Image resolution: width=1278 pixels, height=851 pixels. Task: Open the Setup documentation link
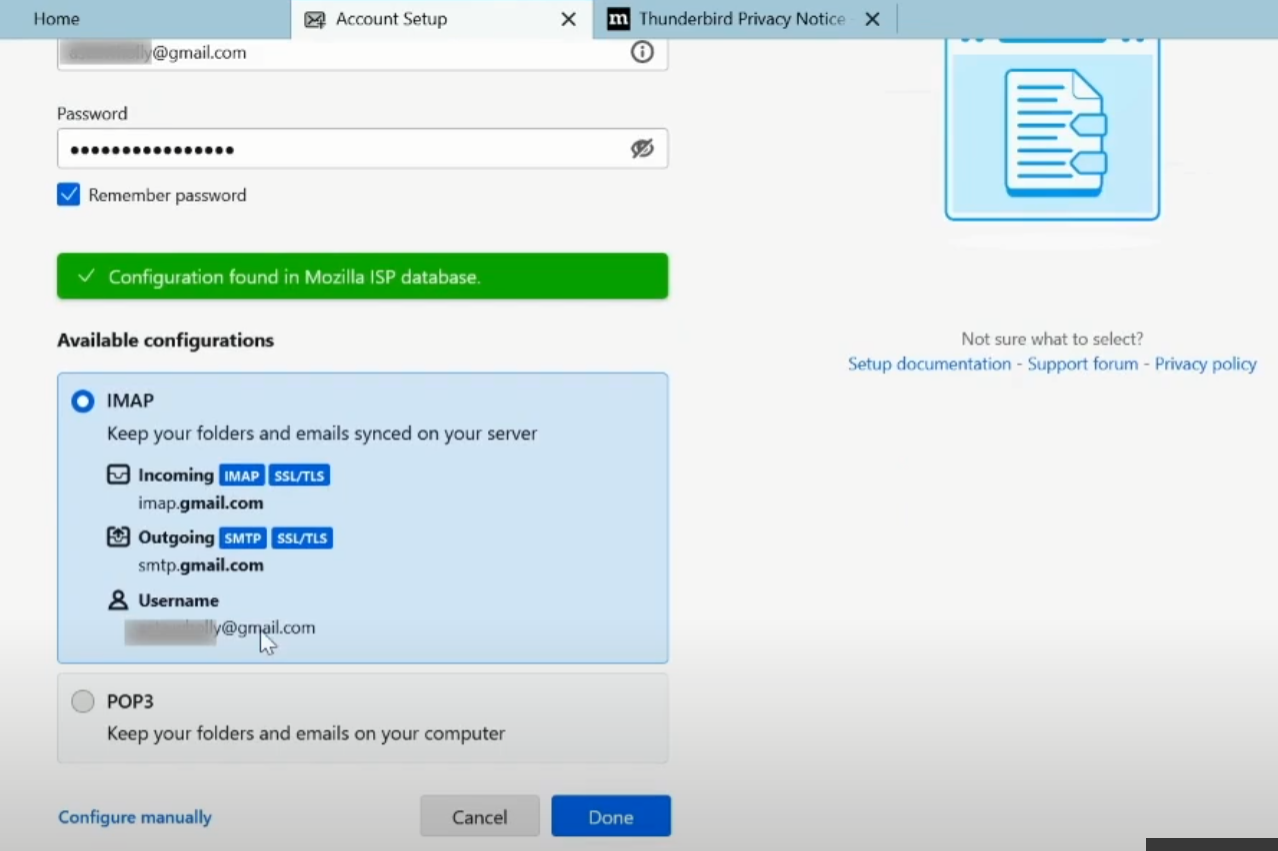[x=929, y=364]
